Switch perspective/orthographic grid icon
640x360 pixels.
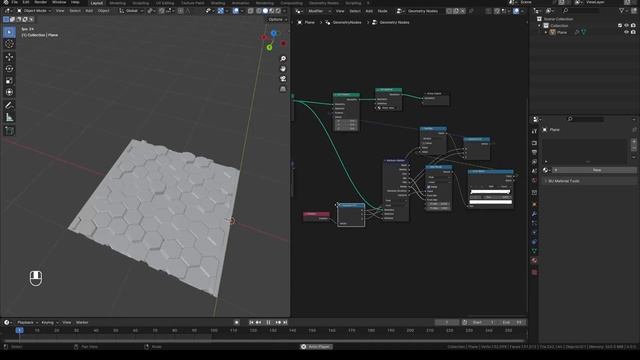(x=283, y=89)
